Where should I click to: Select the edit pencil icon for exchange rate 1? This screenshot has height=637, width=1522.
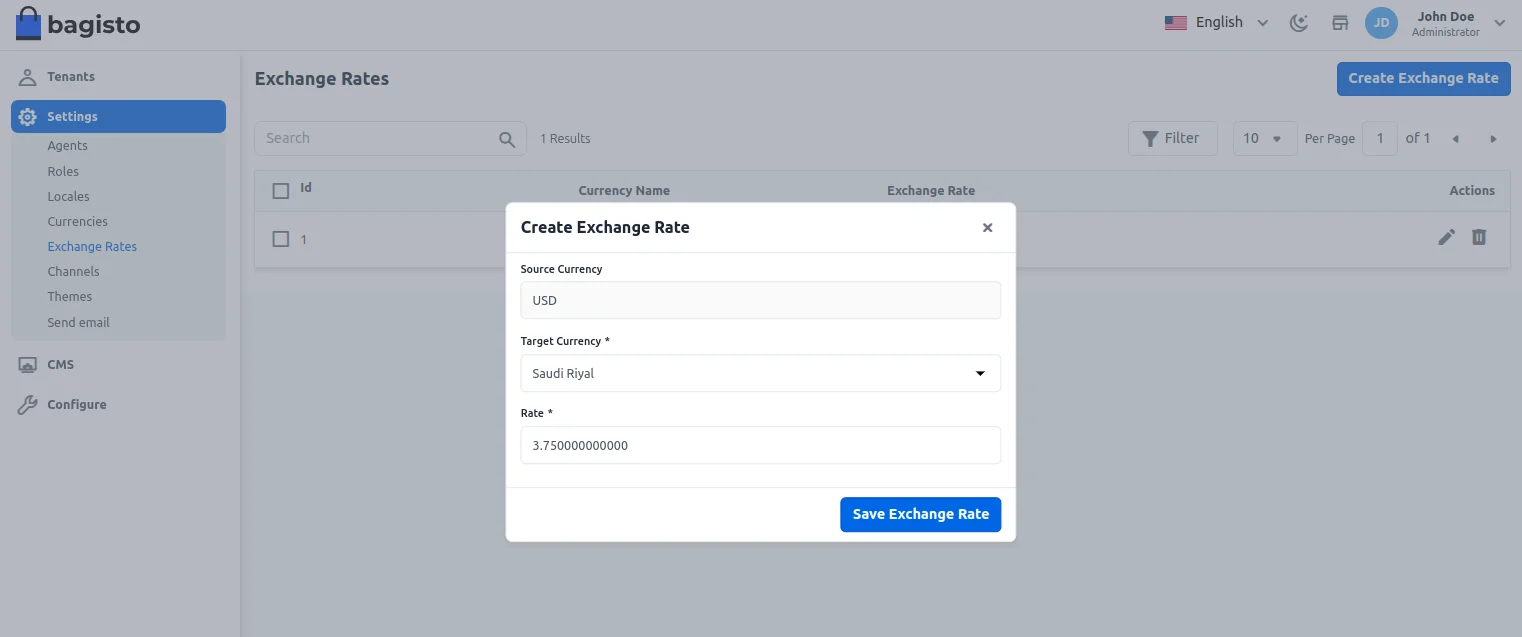coord(1446,238)
